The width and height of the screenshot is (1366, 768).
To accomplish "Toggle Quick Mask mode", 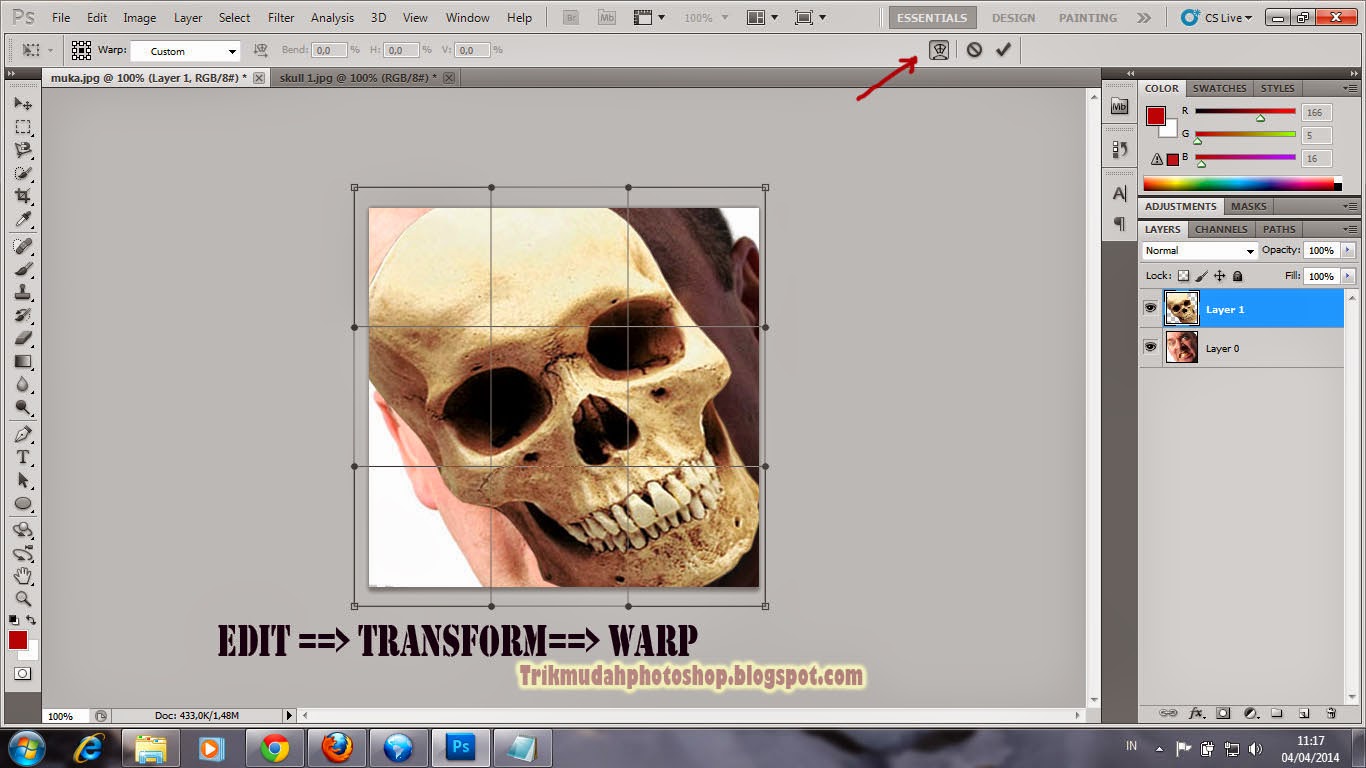I will click(23, 674).
